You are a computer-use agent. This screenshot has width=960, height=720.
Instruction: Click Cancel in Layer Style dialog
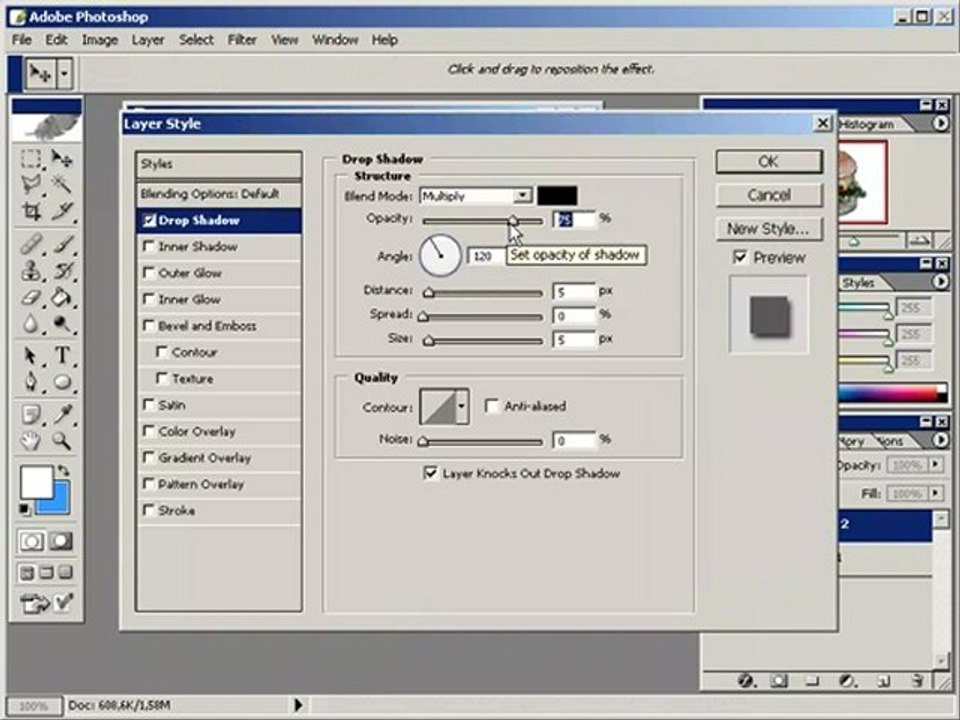[768, 195]
